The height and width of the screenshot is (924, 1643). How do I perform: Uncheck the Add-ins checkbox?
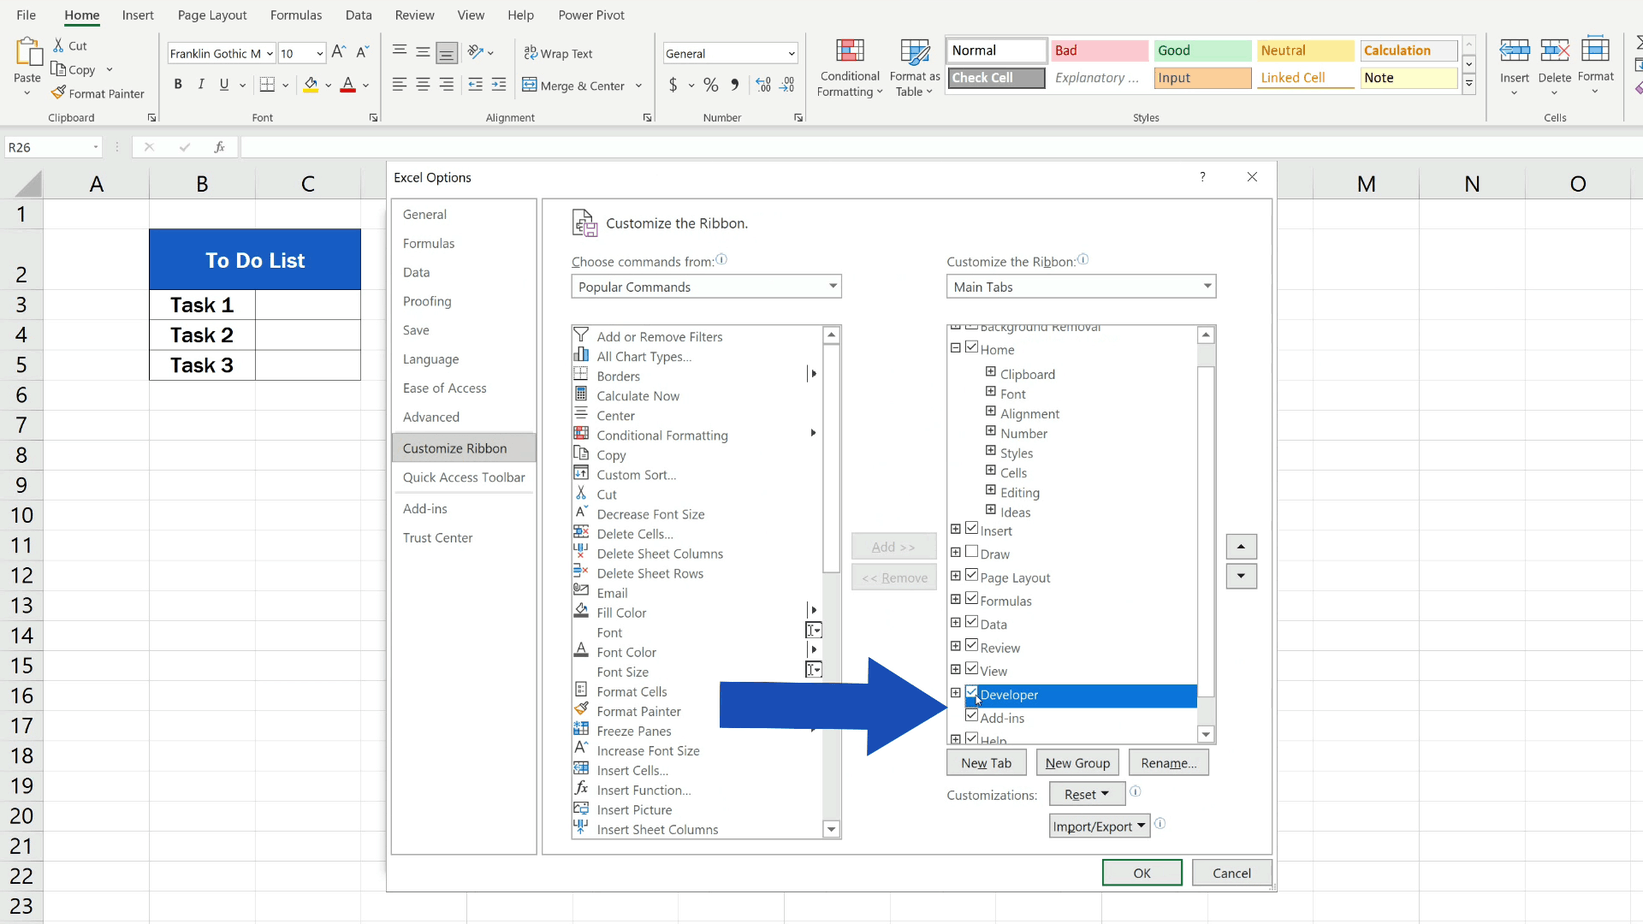click(x=971, y=715)
